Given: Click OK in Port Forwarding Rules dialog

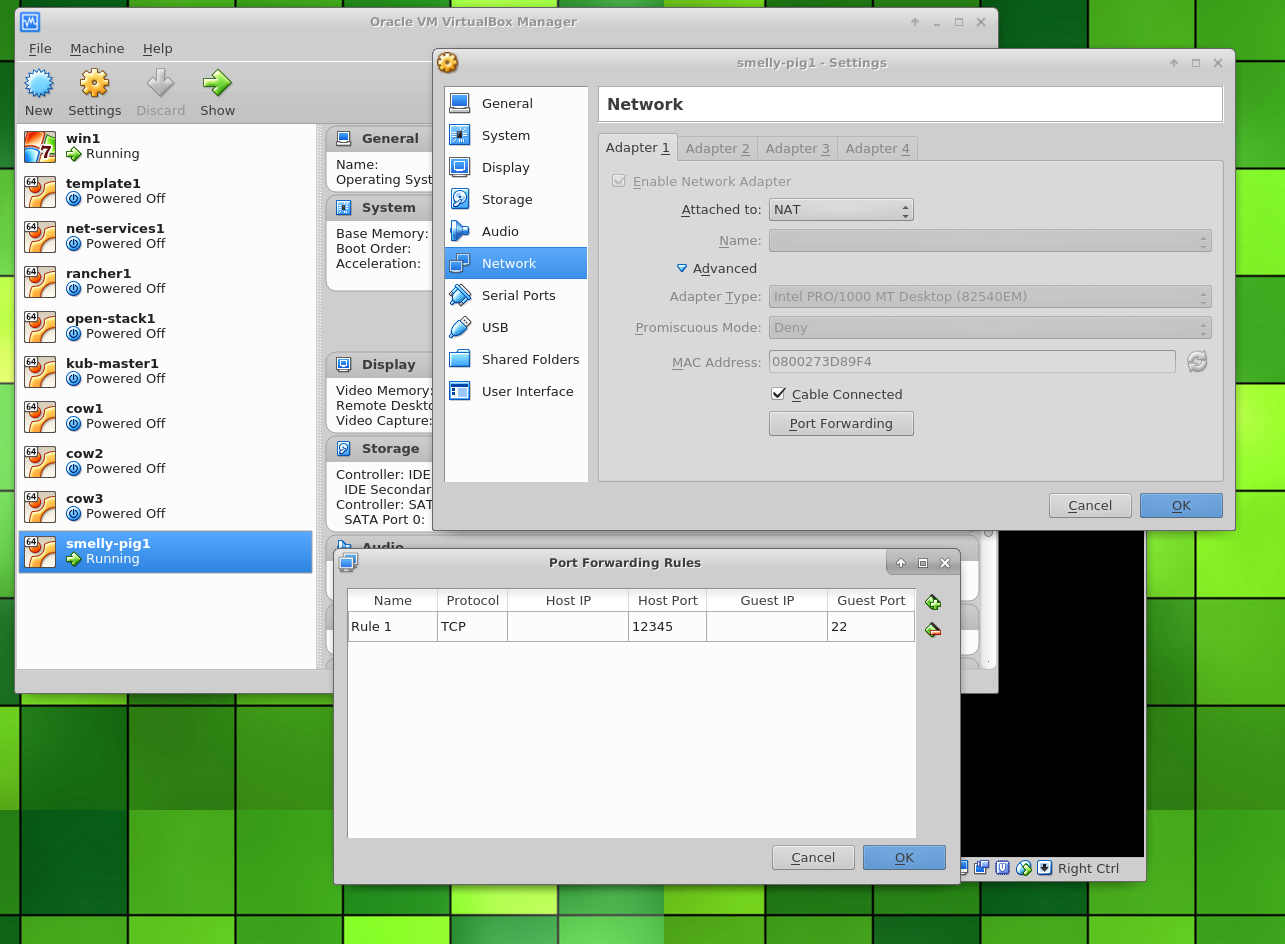Looking at the screenshot, I should (x=904, y=857).
